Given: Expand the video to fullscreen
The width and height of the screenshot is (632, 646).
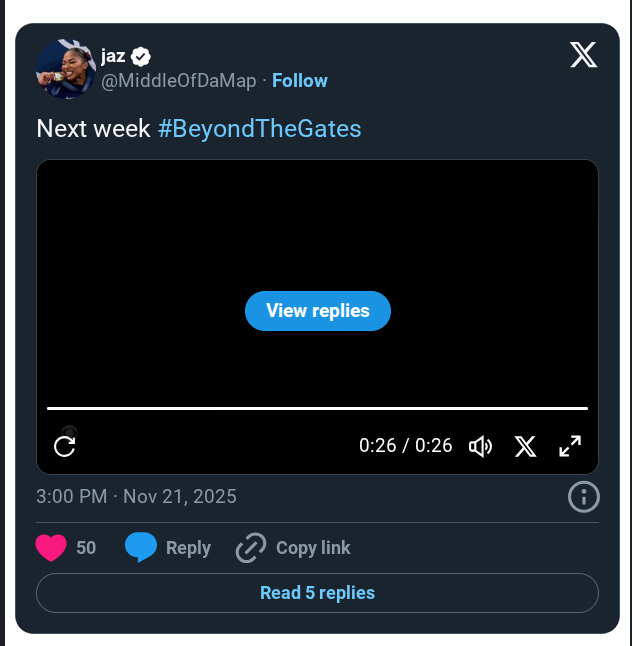Looking at the screenshot, I should click(x=570, y=446).
